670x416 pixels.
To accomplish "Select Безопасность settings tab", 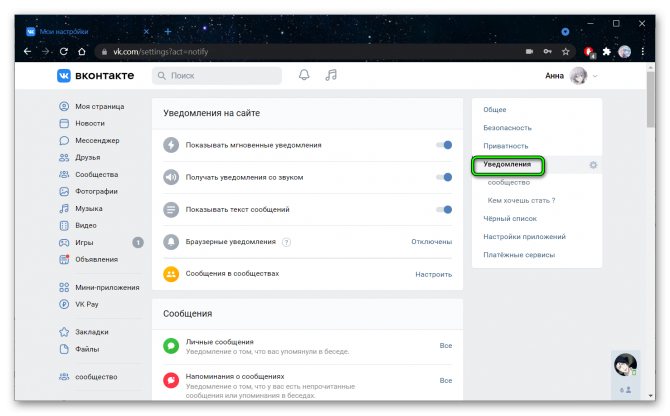I will 507,128.
